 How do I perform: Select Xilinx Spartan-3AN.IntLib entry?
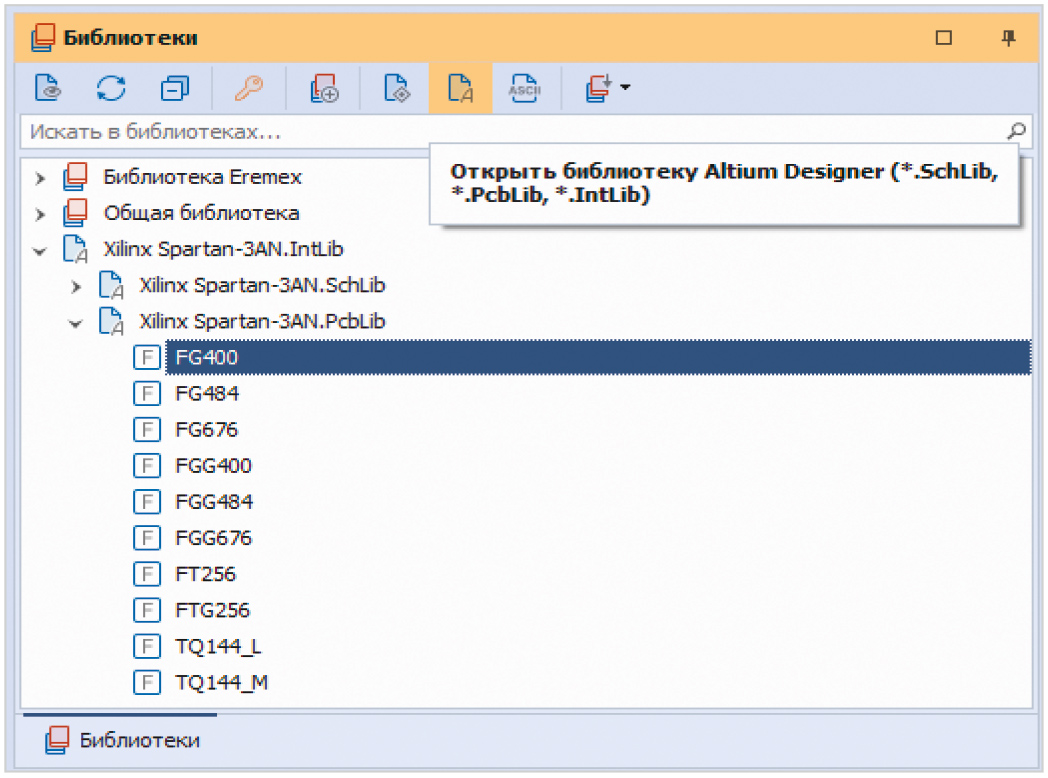[223, 249]
